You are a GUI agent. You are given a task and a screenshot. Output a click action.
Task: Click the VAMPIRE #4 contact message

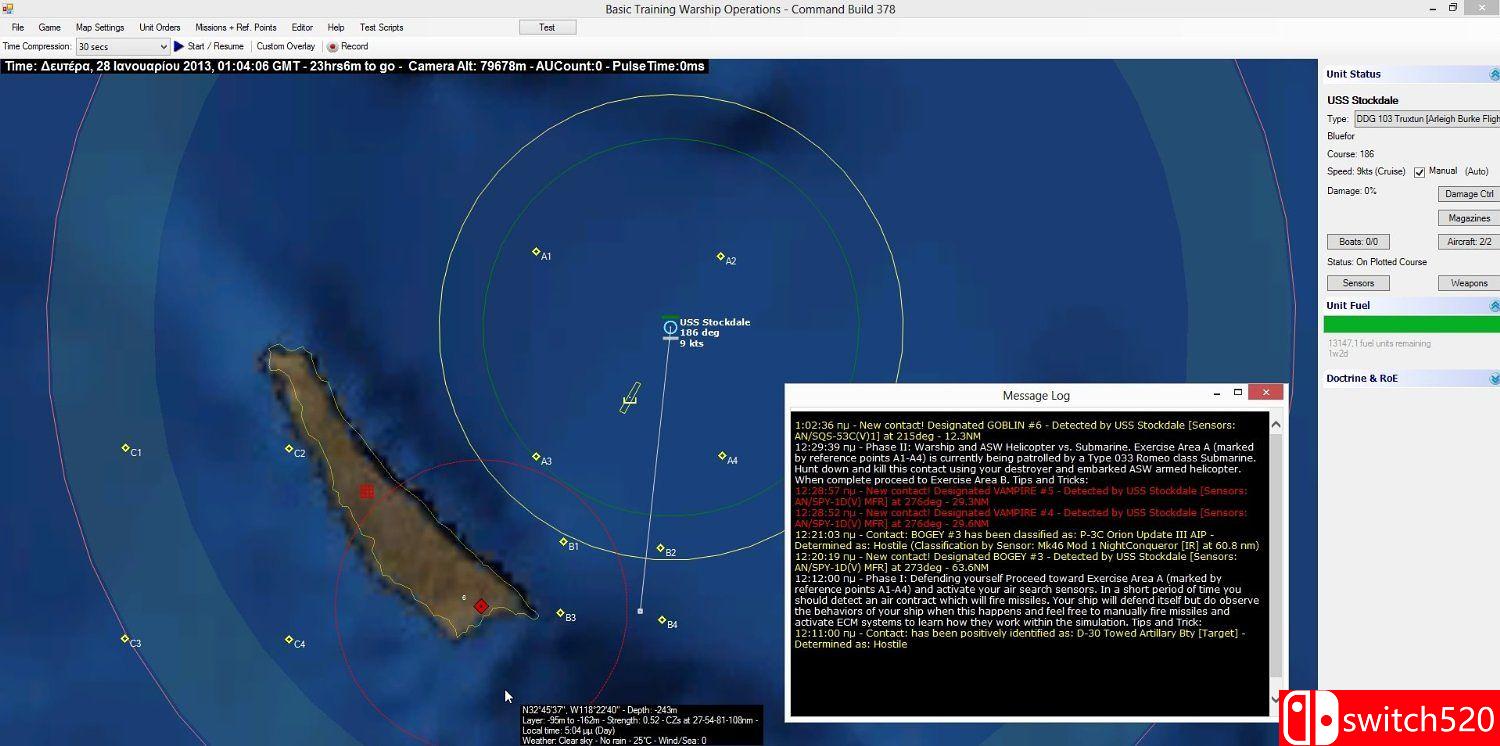(1021, 518)
